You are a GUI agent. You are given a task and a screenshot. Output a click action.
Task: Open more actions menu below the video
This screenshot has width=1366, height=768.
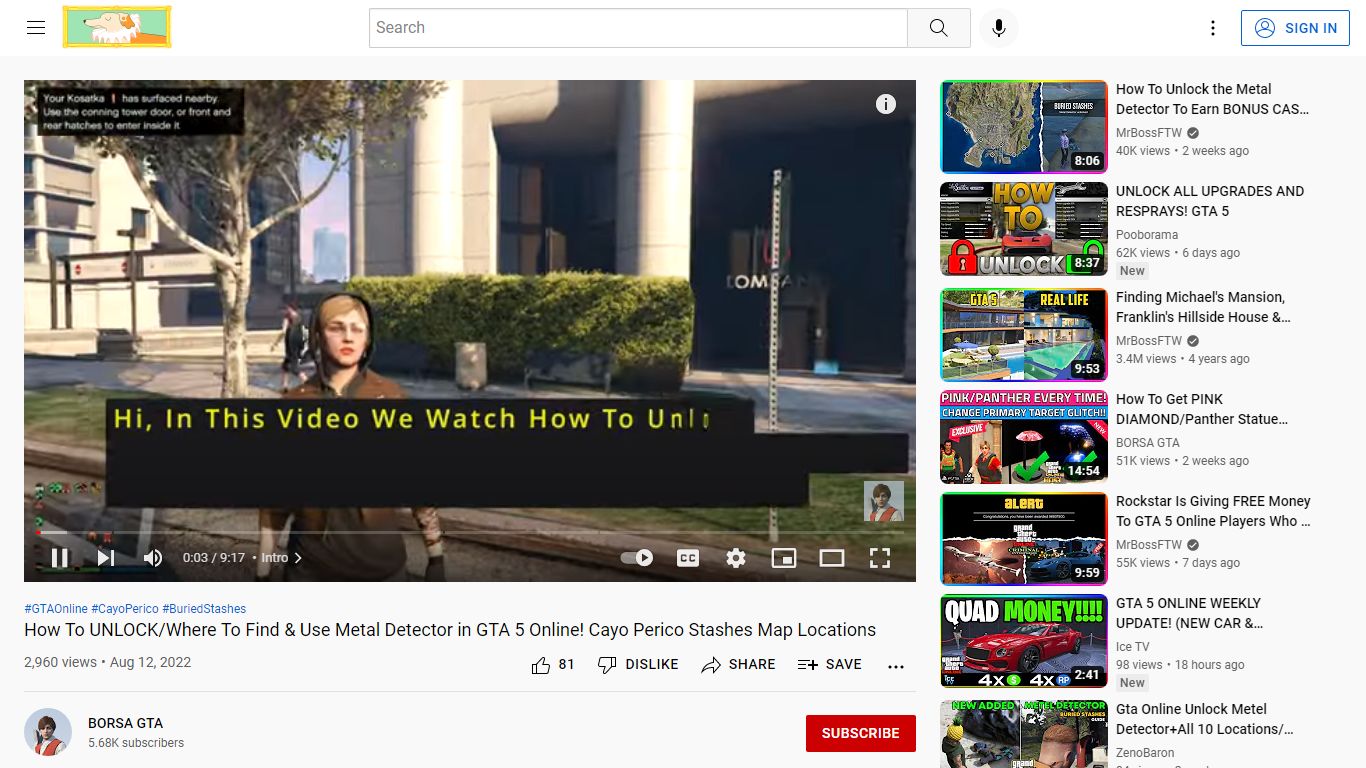pos(896,666)
